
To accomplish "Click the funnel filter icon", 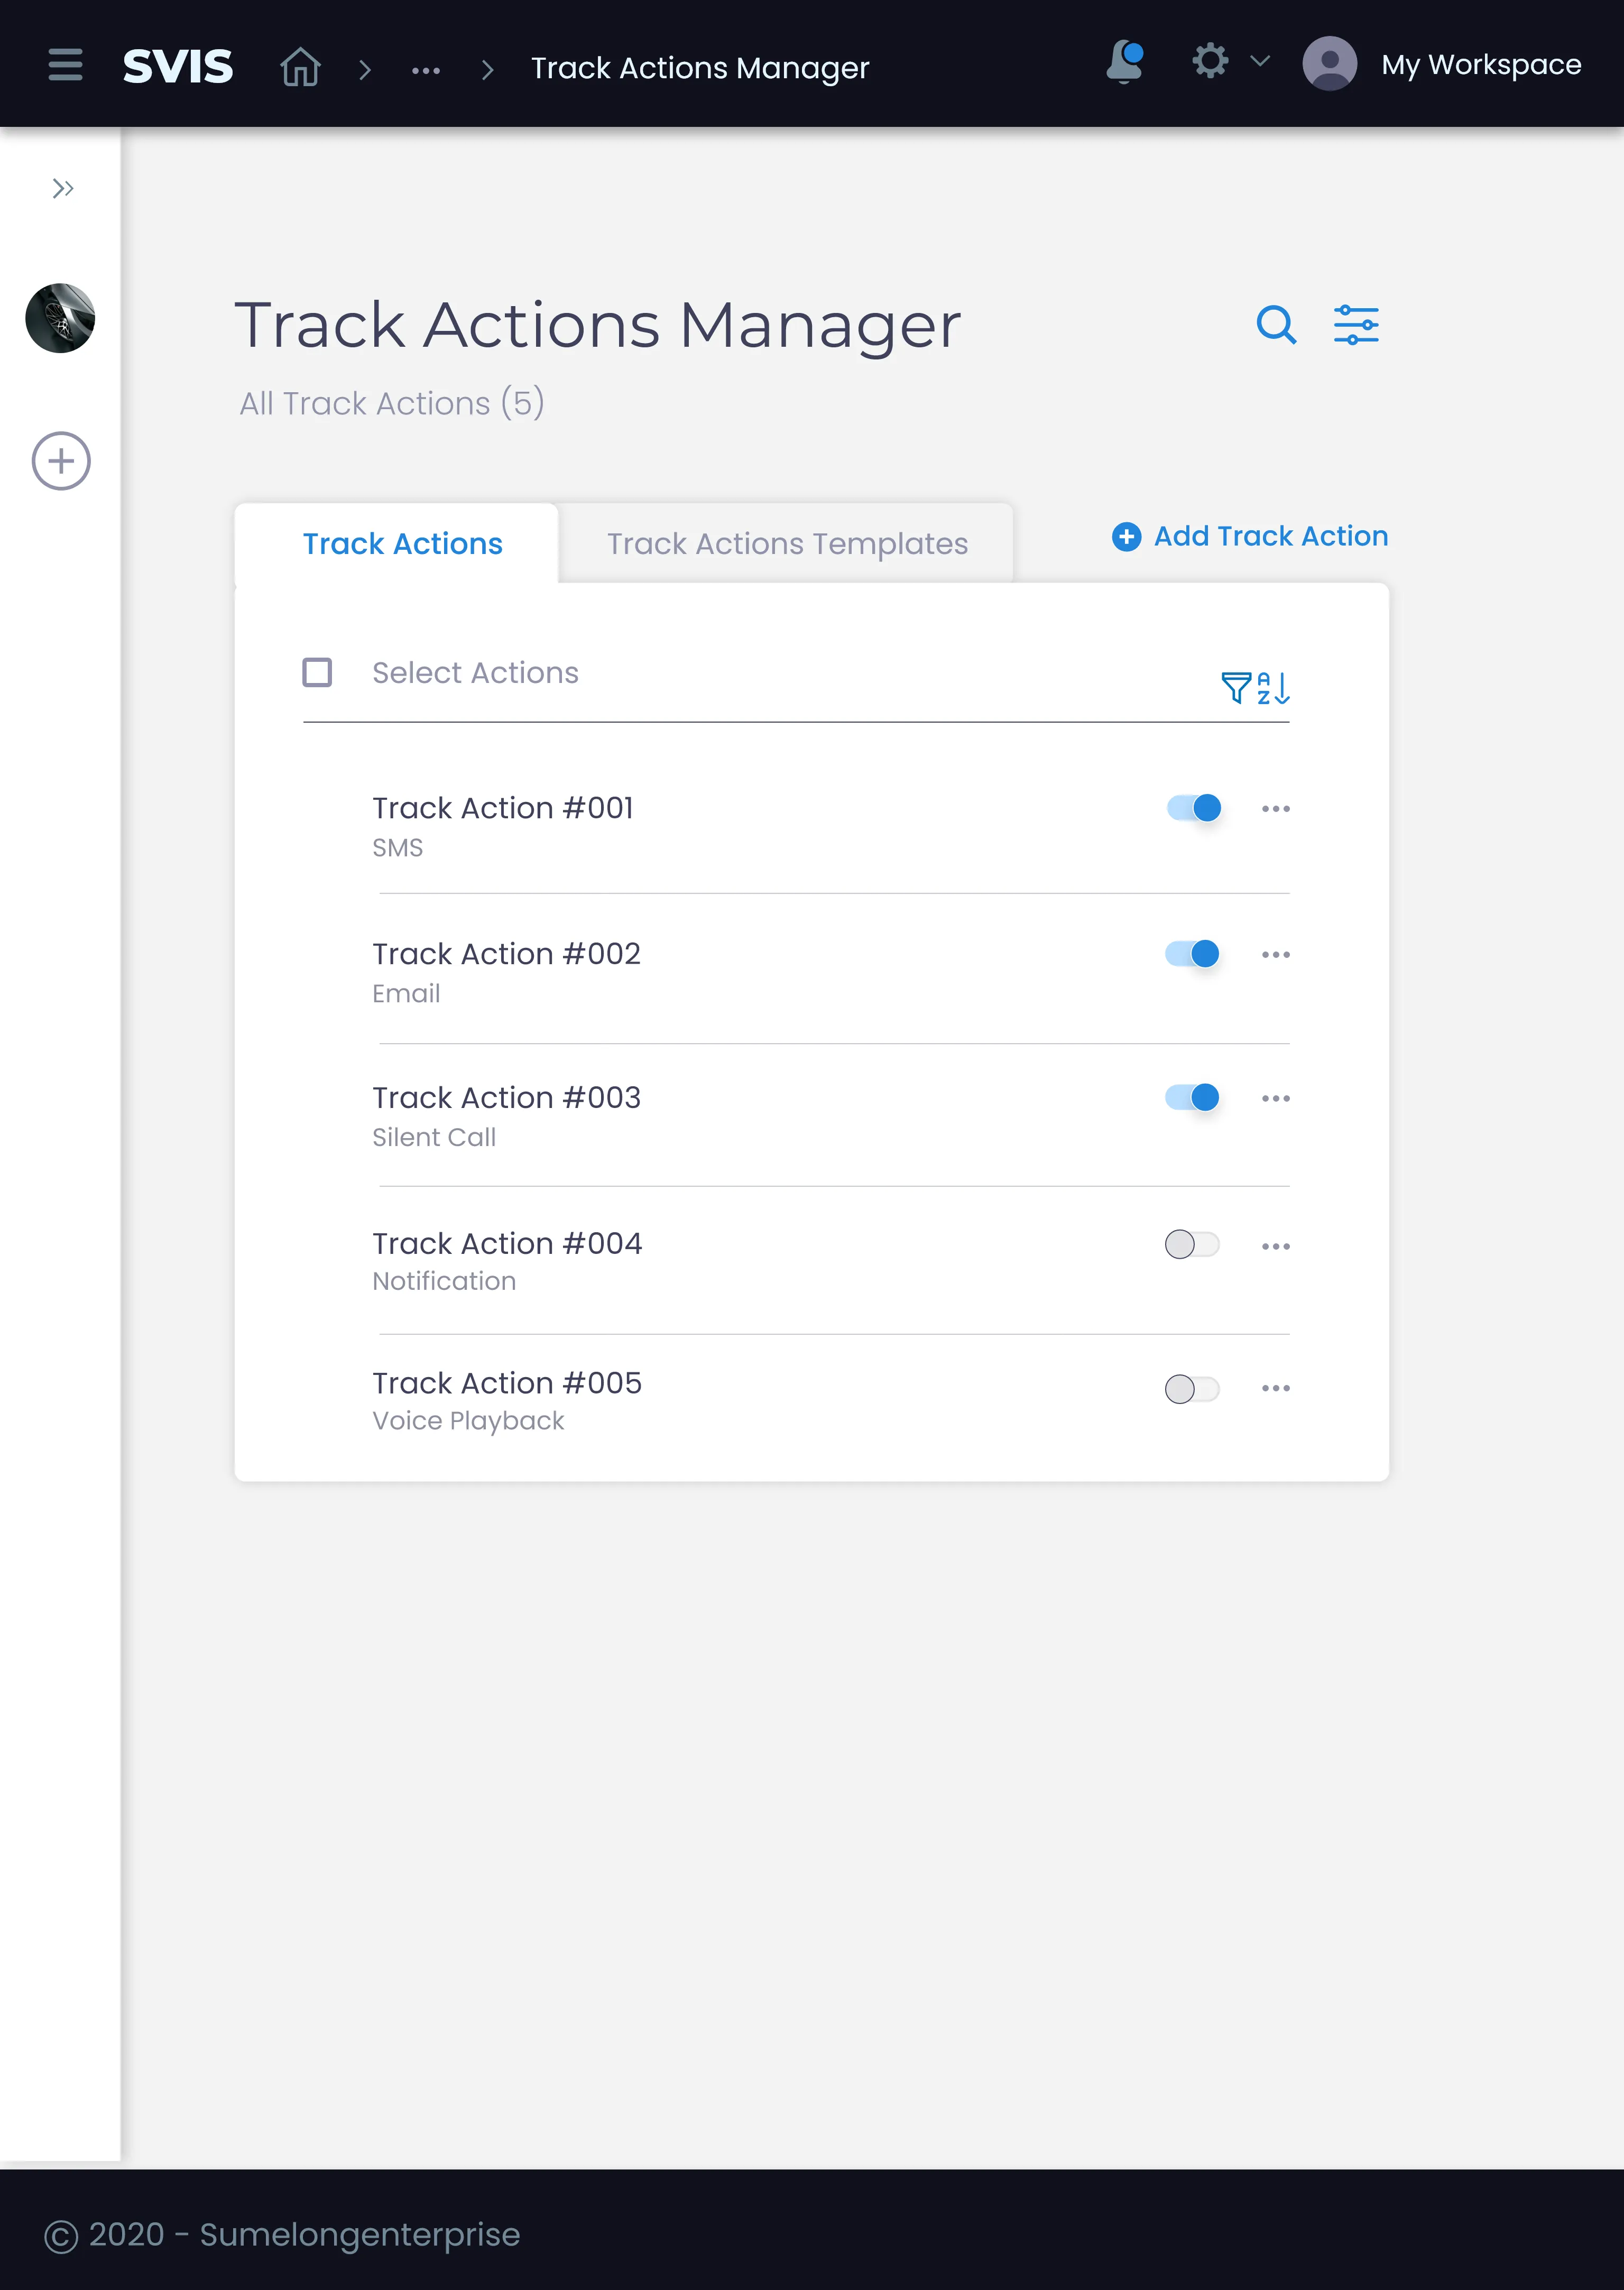I will pos(1236,688).
